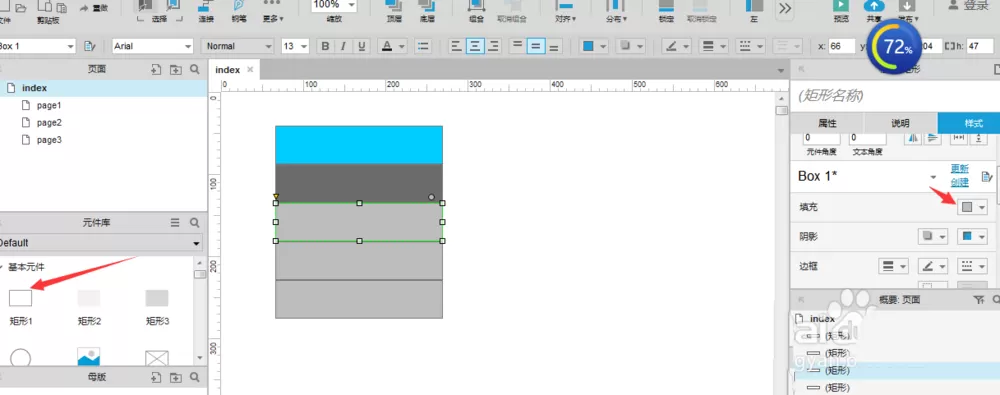Open the 100% zoom dropdown

tap(334, 5)
